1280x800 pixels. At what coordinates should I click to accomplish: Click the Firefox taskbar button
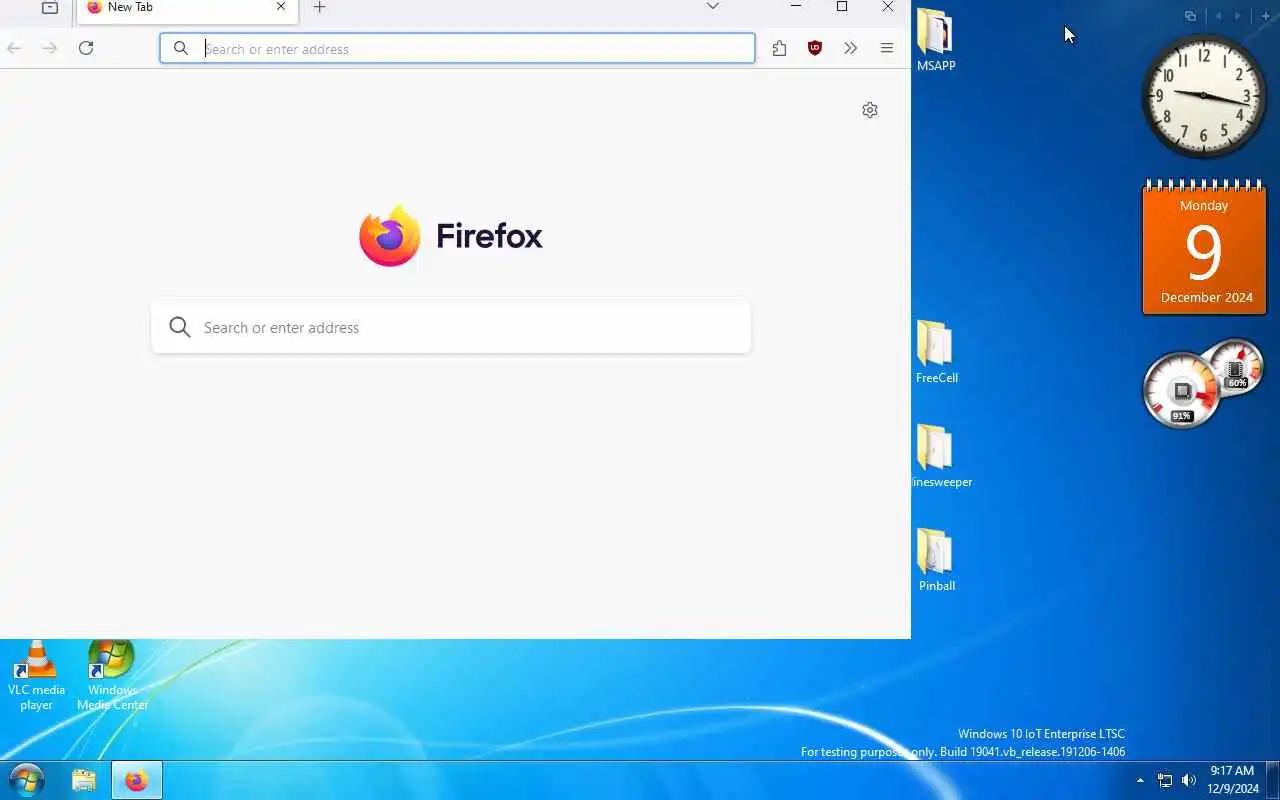136,780
